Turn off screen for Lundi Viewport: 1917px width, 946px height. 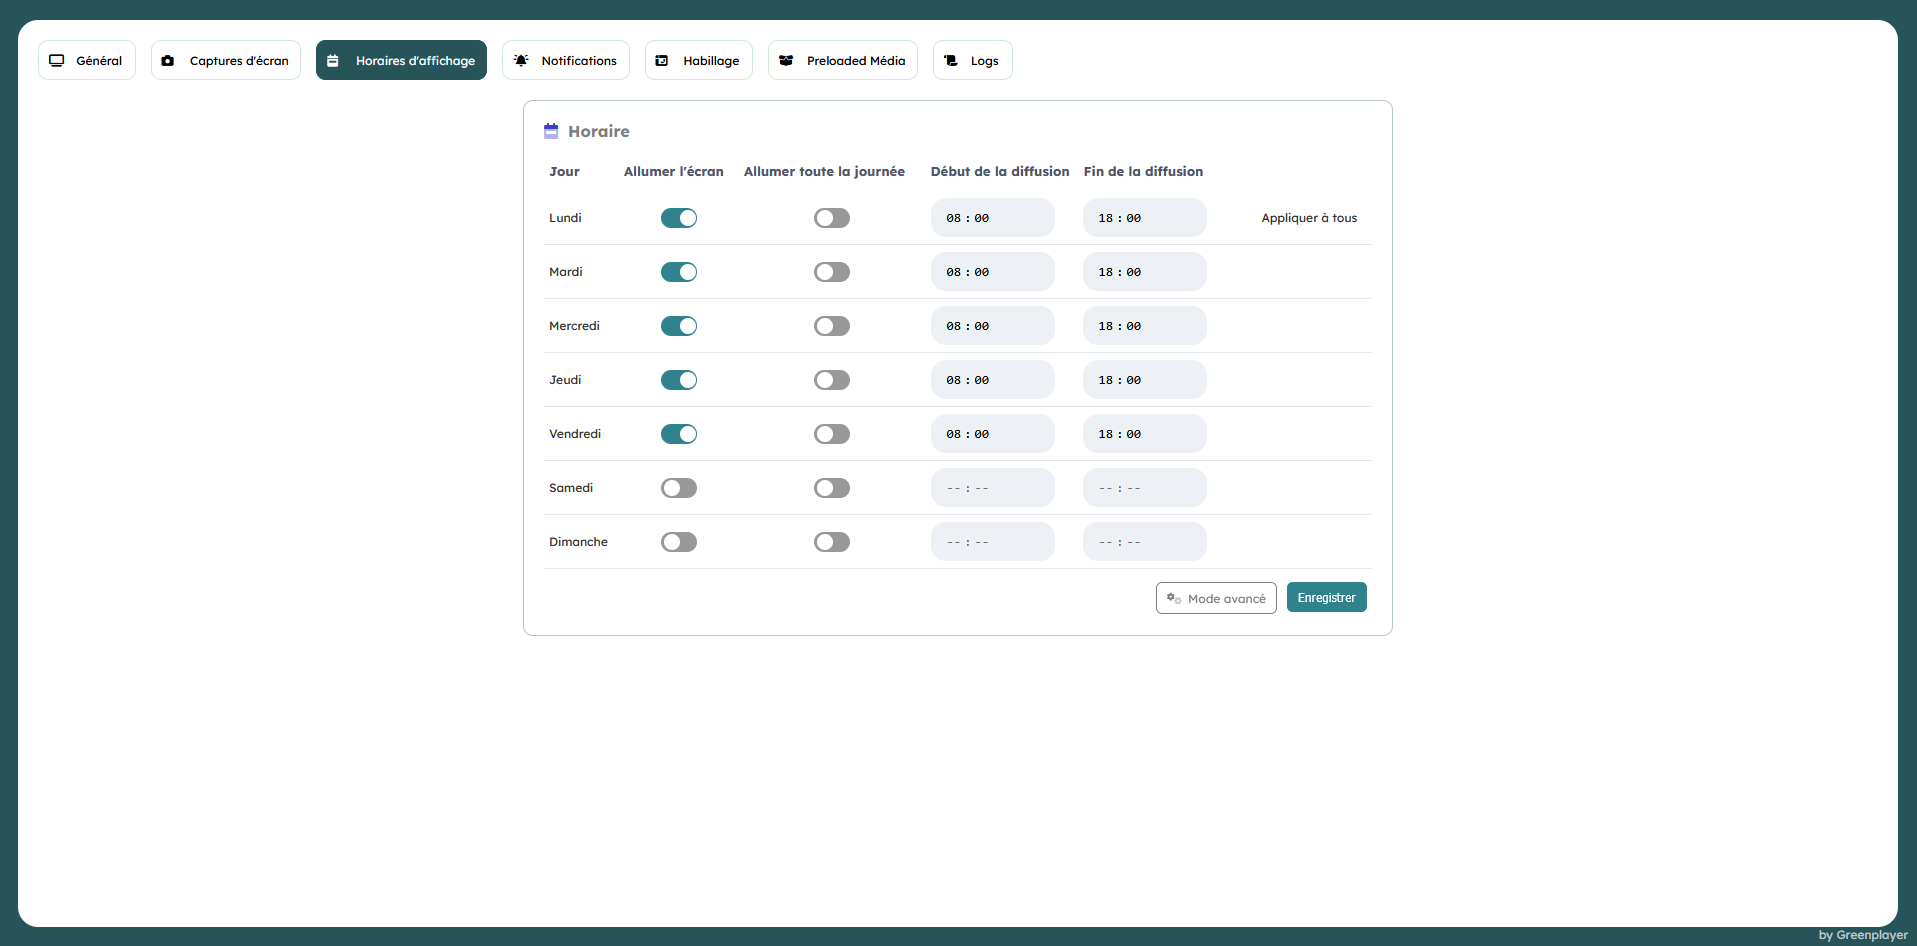point(679,218)
